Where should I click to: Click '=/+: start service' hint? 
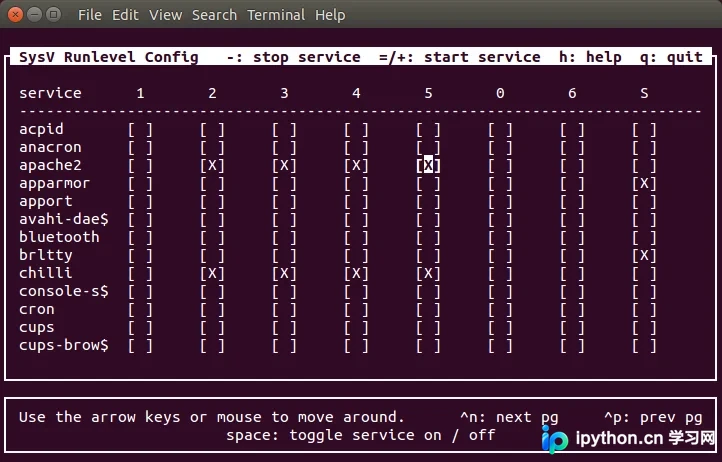coord(460,57)
